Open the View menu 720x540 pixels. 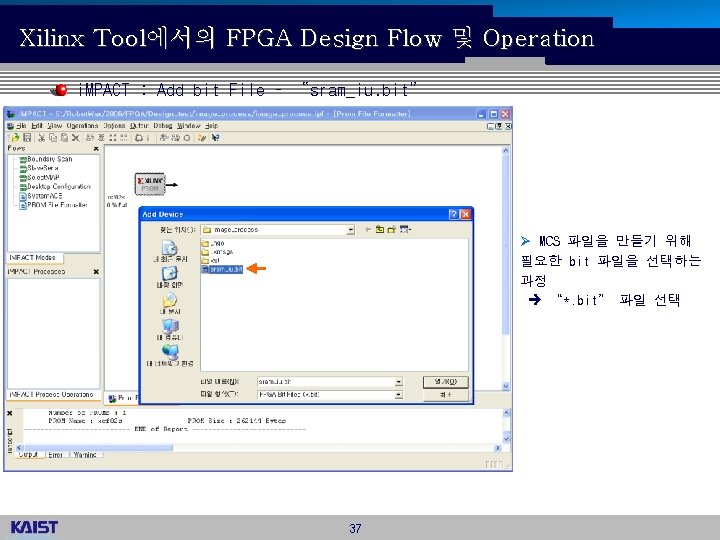pyautogui.click(x=55, y=125)
